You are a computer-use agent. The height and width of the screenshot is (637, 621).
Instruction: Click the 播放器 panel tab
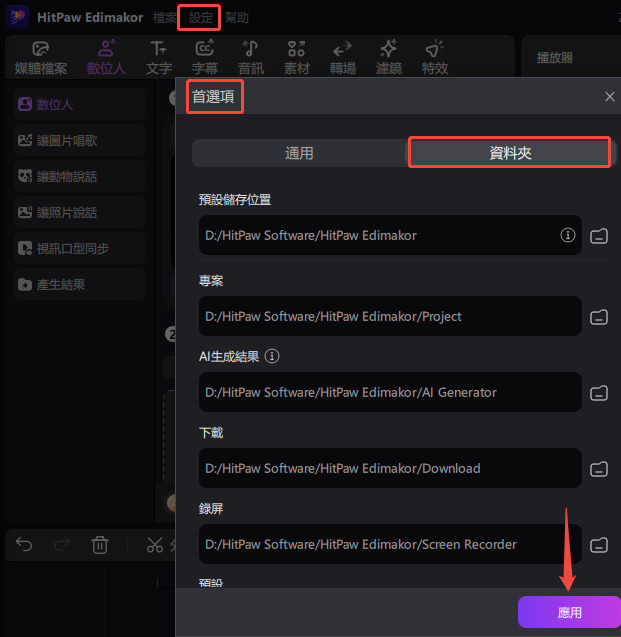(554, 58)
